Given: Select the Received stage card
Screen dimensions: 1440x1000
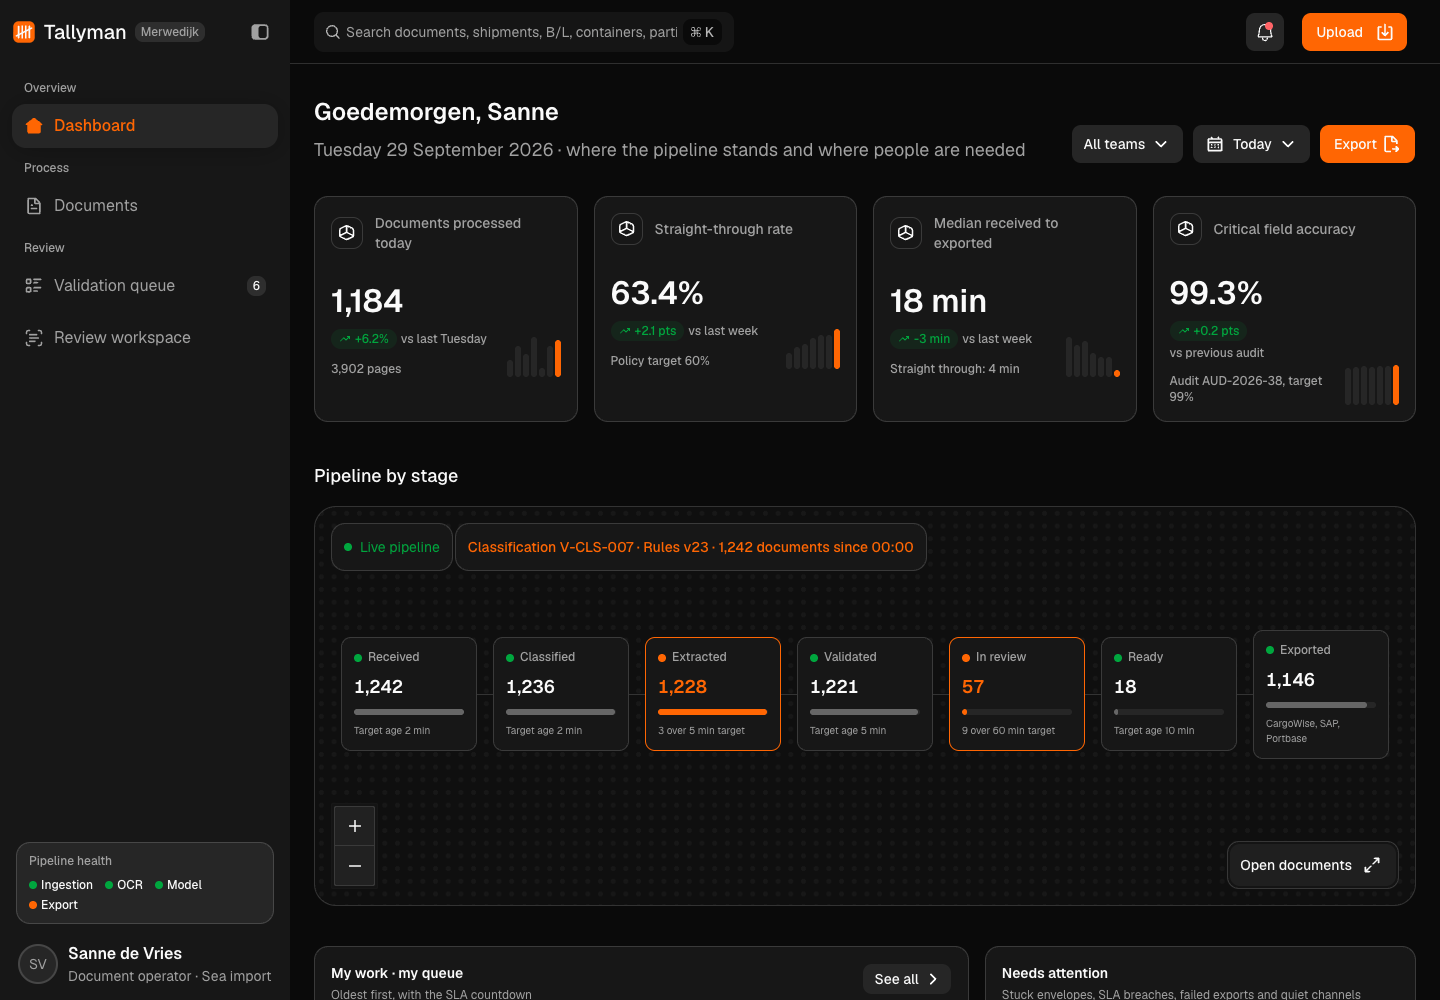Looking at the screenshot, I should point(409,694).
